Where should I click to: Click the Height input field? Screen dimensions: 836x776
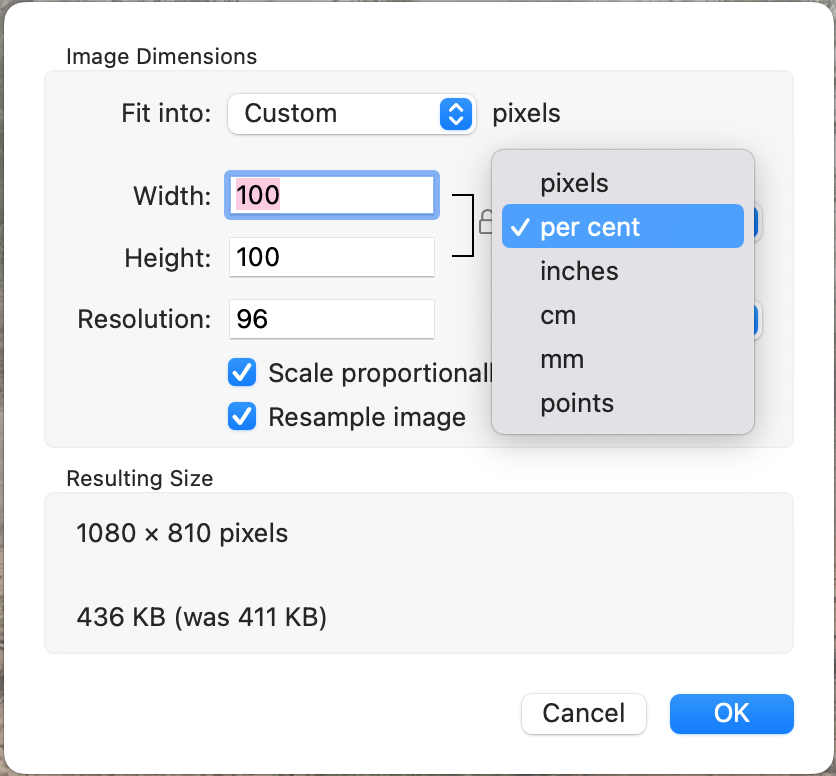point(332,258)
